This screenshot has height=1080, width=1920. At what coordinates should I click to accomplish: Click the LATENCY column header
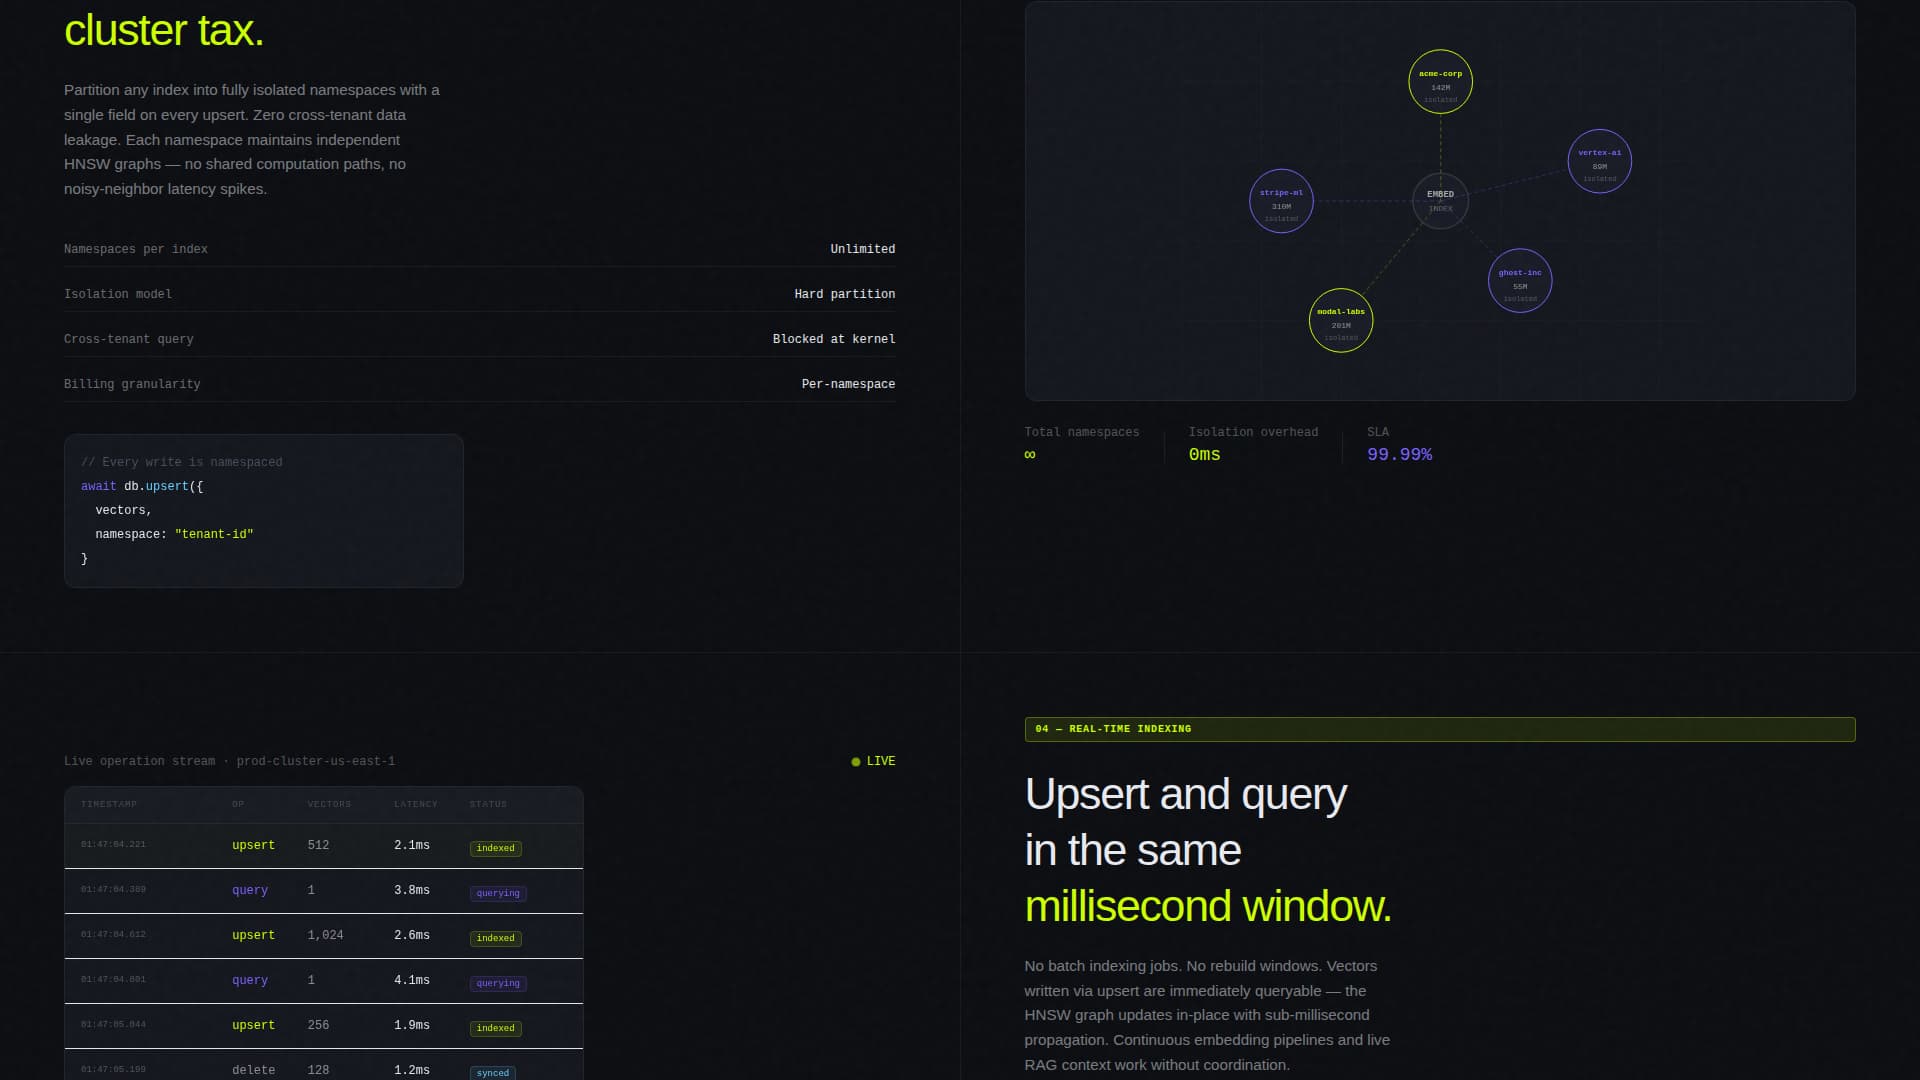coord(416,804)
